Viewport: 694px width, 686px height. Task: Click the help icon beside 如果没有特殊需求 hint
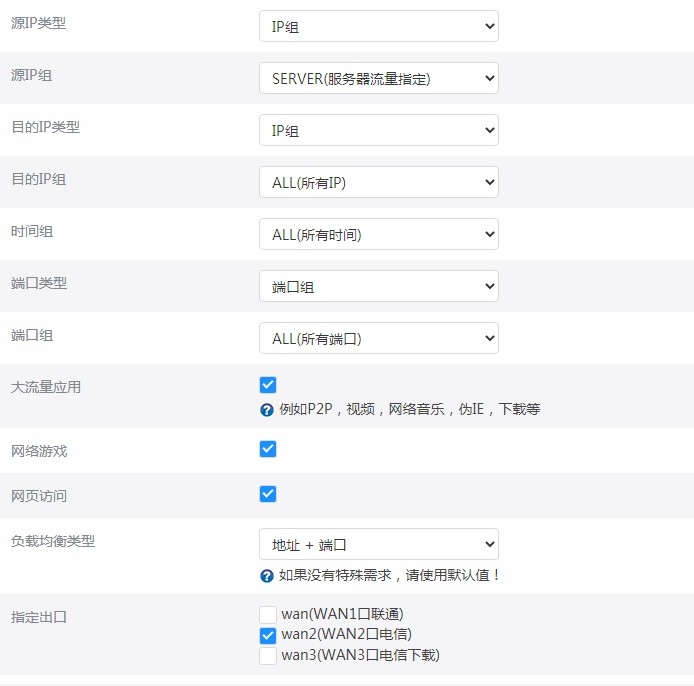click(267, 576)
